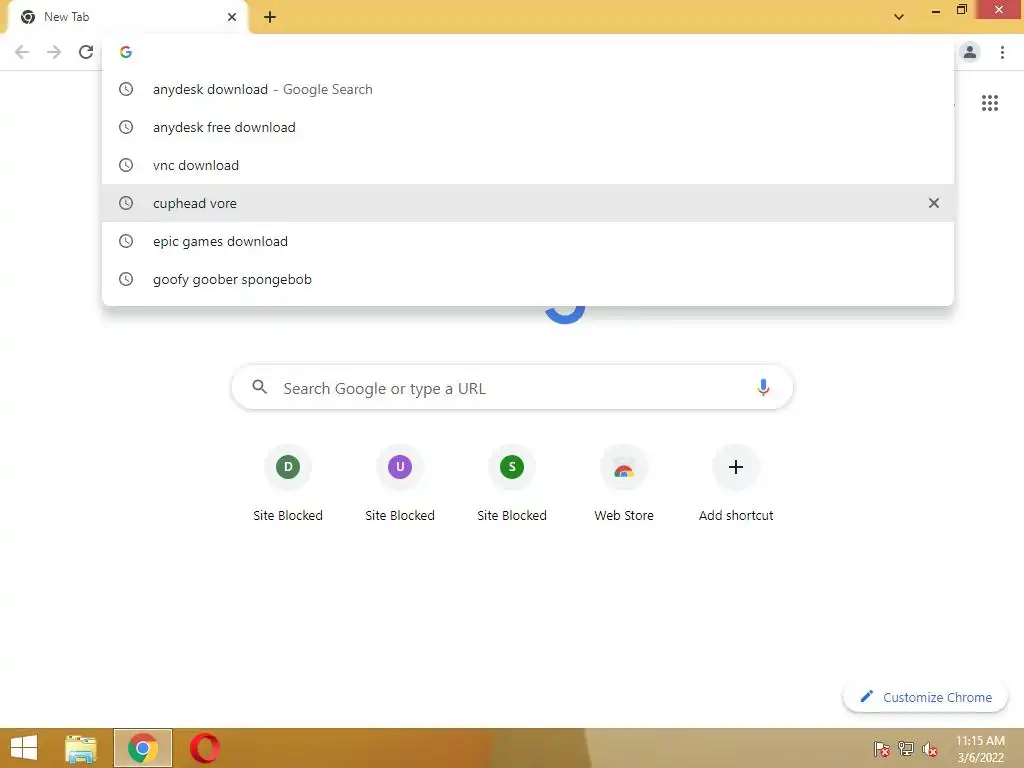Select 'goofy goober spongebob' suggestion
This screenshot has height=768, width=1024.
528,279
